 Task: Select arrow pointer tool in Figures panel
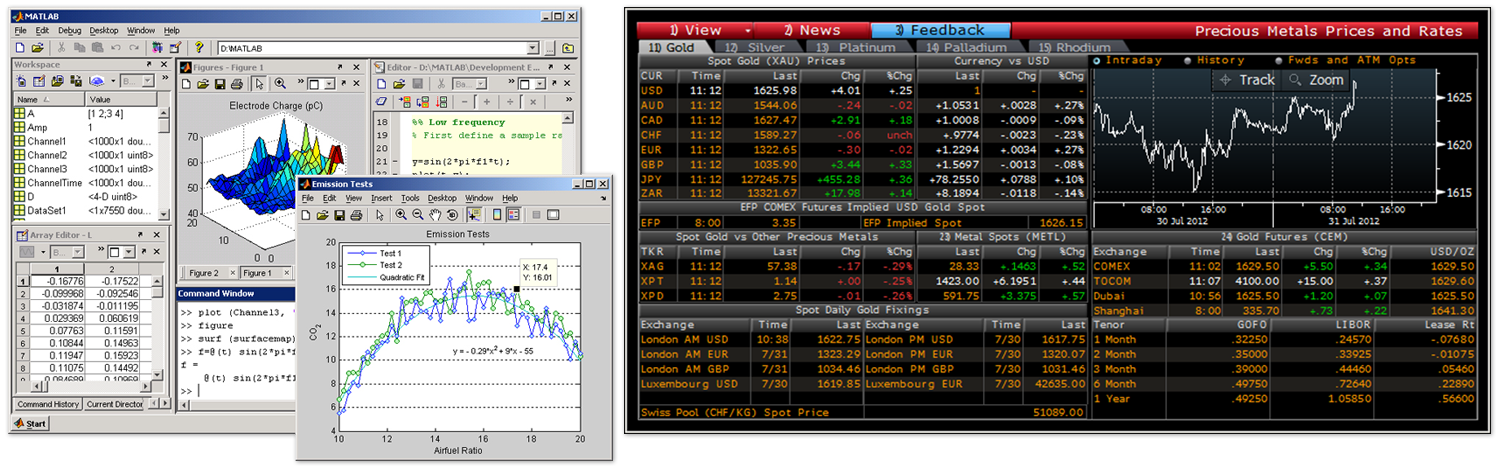point(259,84)
